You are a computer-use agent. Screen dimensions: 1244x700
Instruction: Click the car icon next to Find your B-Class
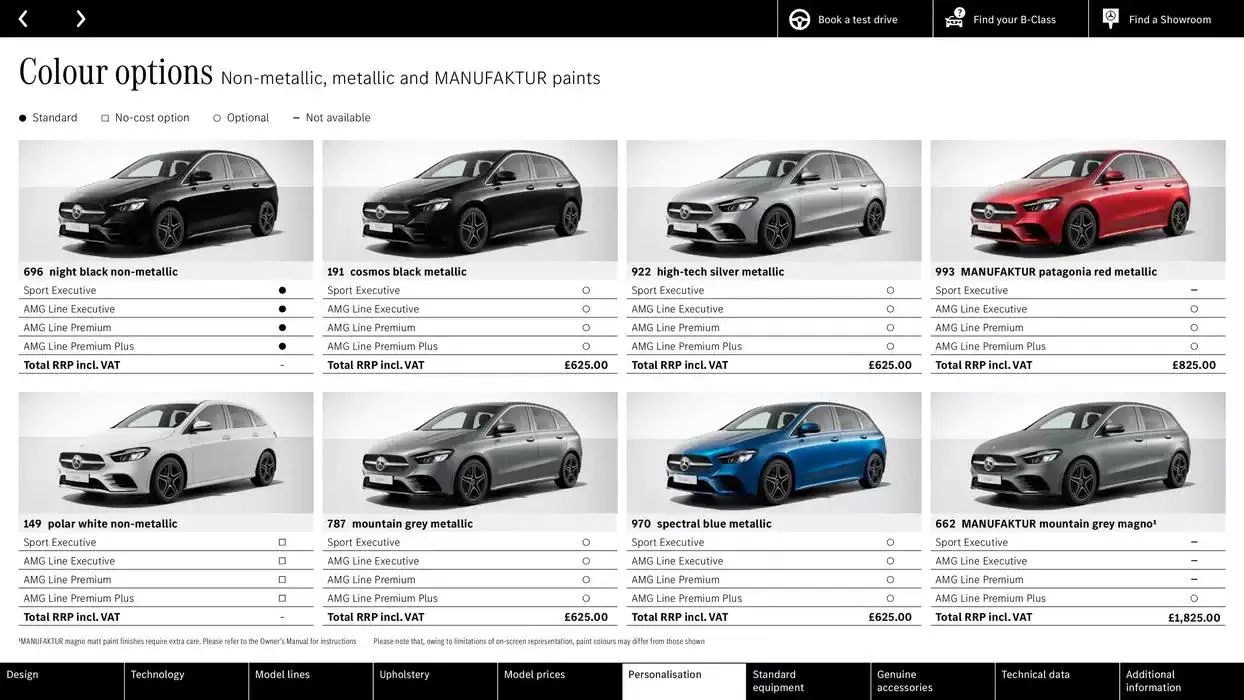tap(953, 18)
